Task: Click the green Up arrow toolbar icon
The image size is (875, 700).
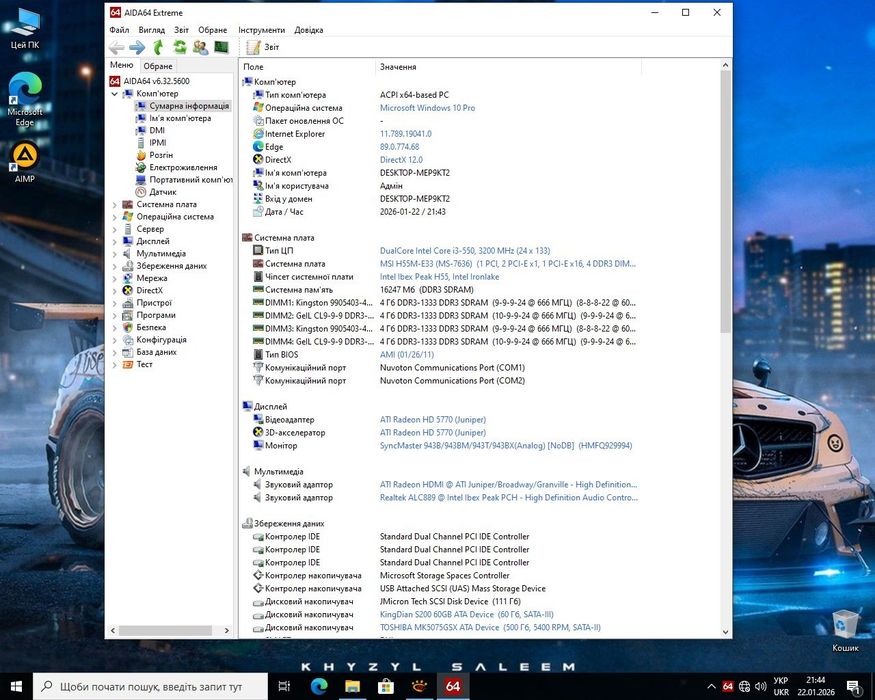Action: [x=158, y=47]
